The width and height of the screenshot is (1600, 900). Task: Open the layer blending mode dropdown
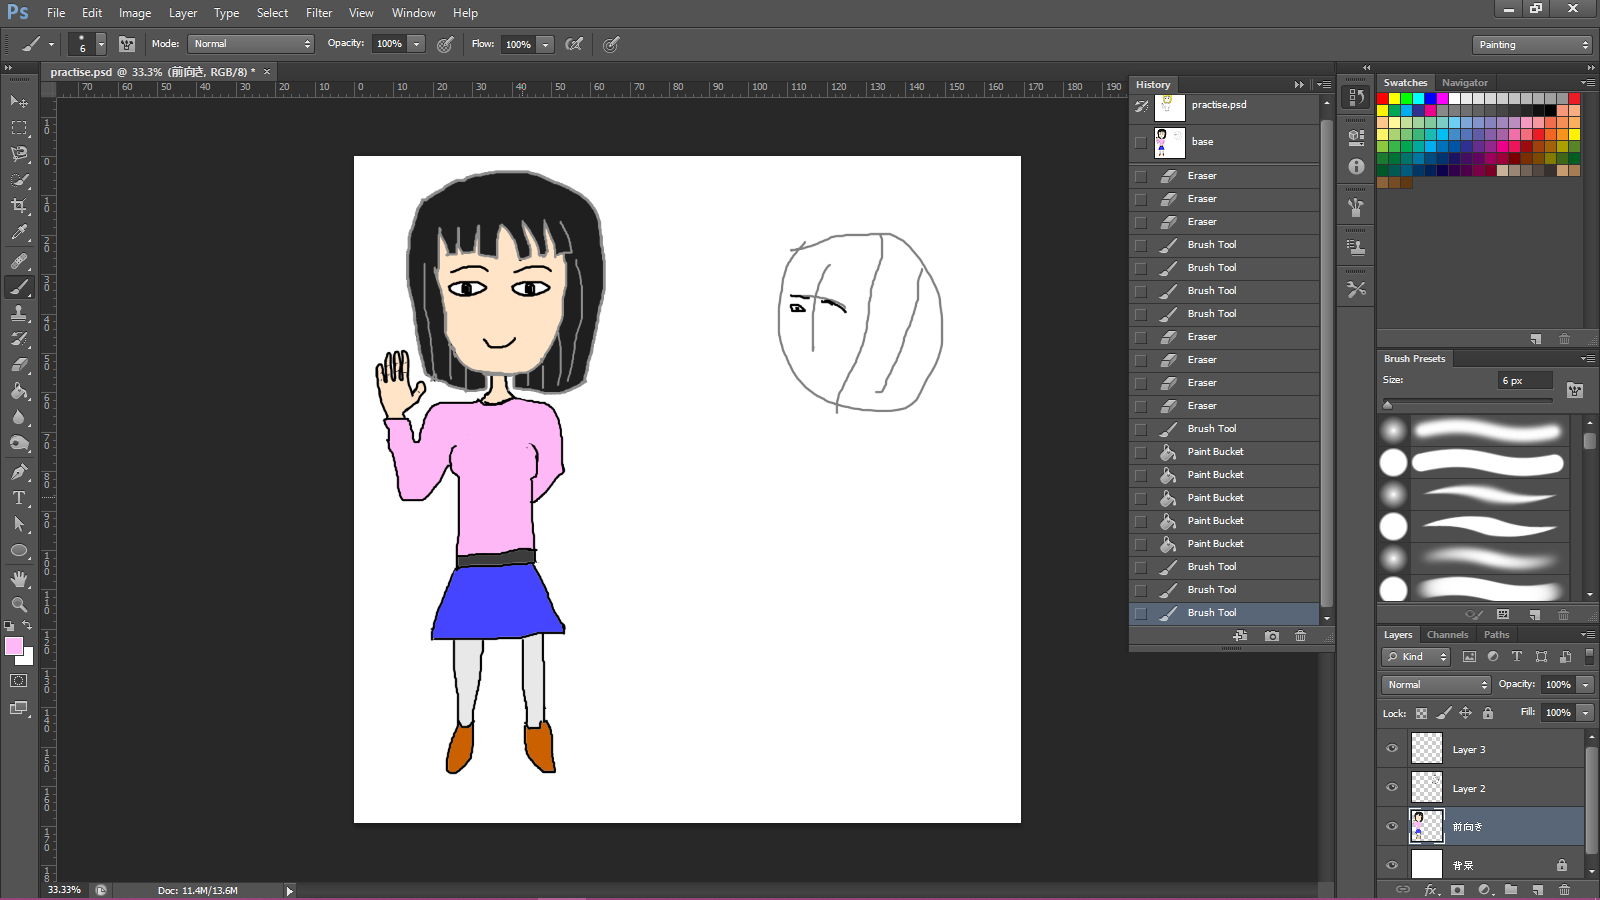tap(1436, 685)
